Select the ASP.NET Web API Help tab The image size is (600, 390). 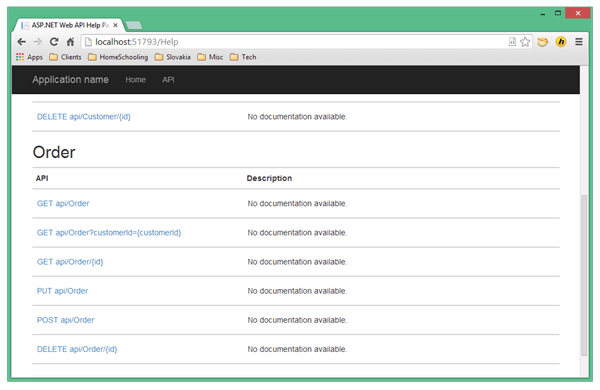tap(69, 25)
